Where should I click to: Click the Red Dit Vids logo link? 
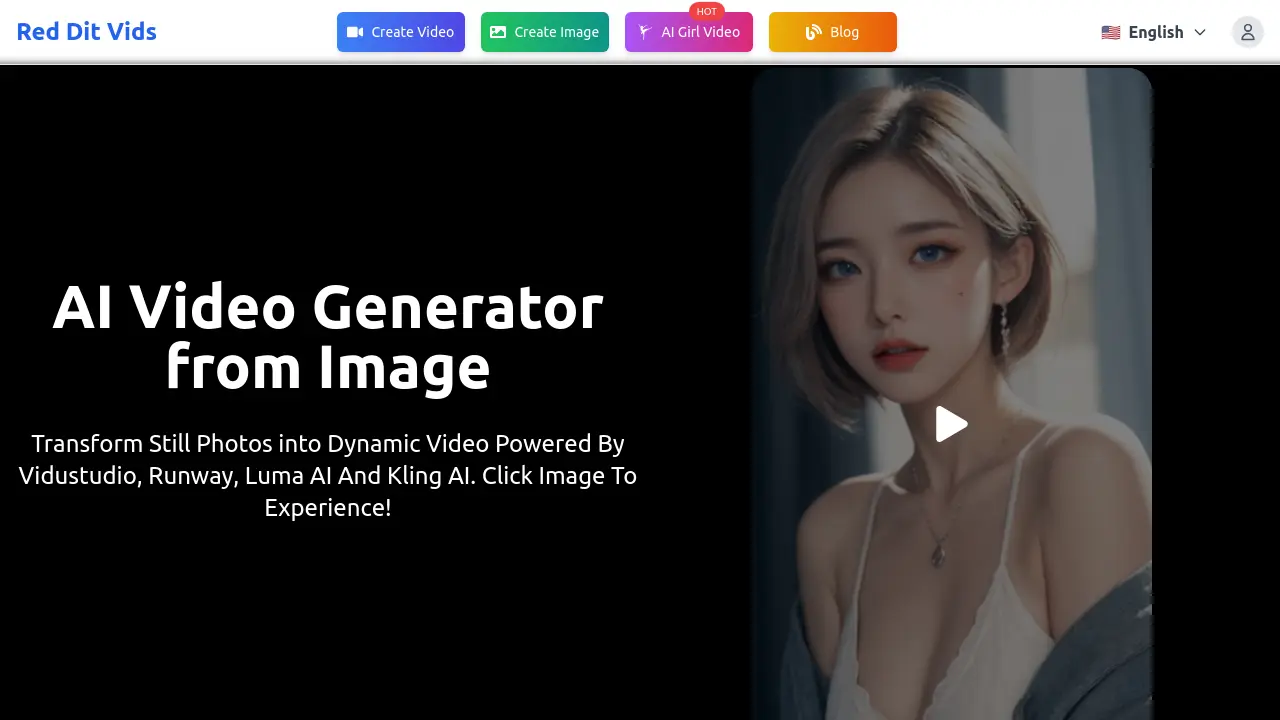pos(87,32)
